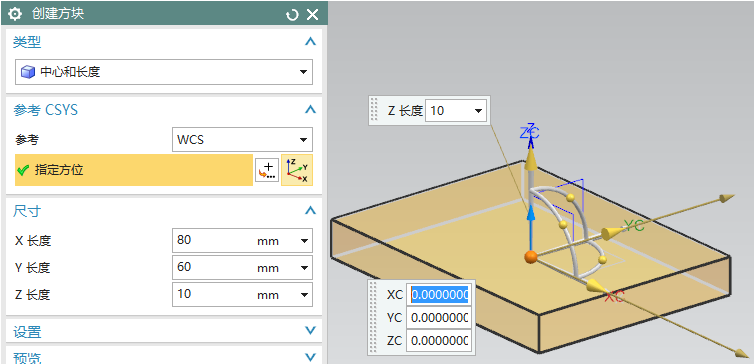
Task: Click the YC coordinate input field
Action: click(x=439, y=317)
